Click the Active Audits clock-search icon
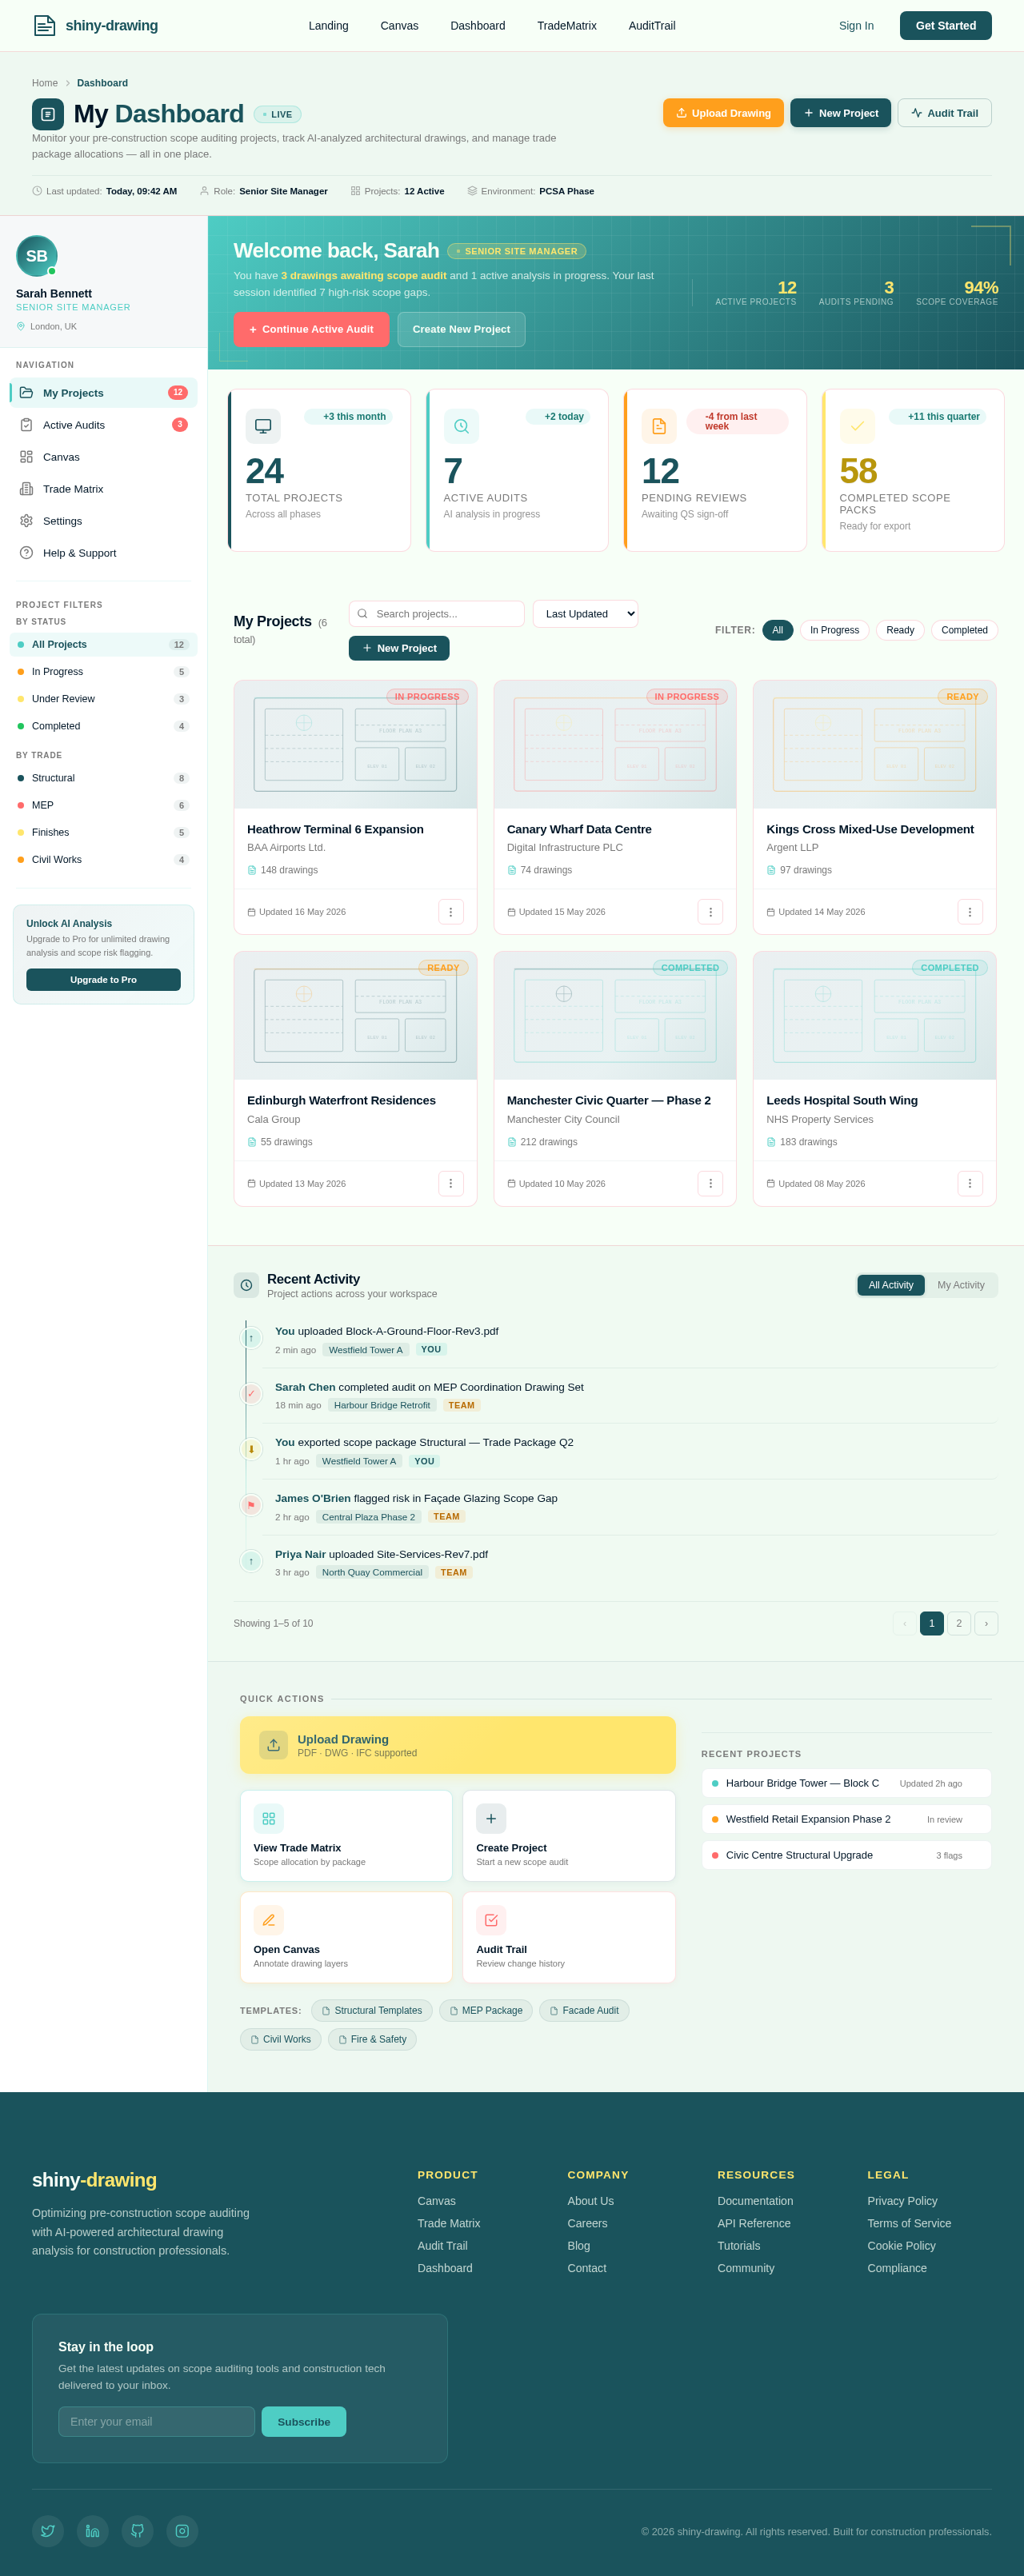 [x=461, y=426]
